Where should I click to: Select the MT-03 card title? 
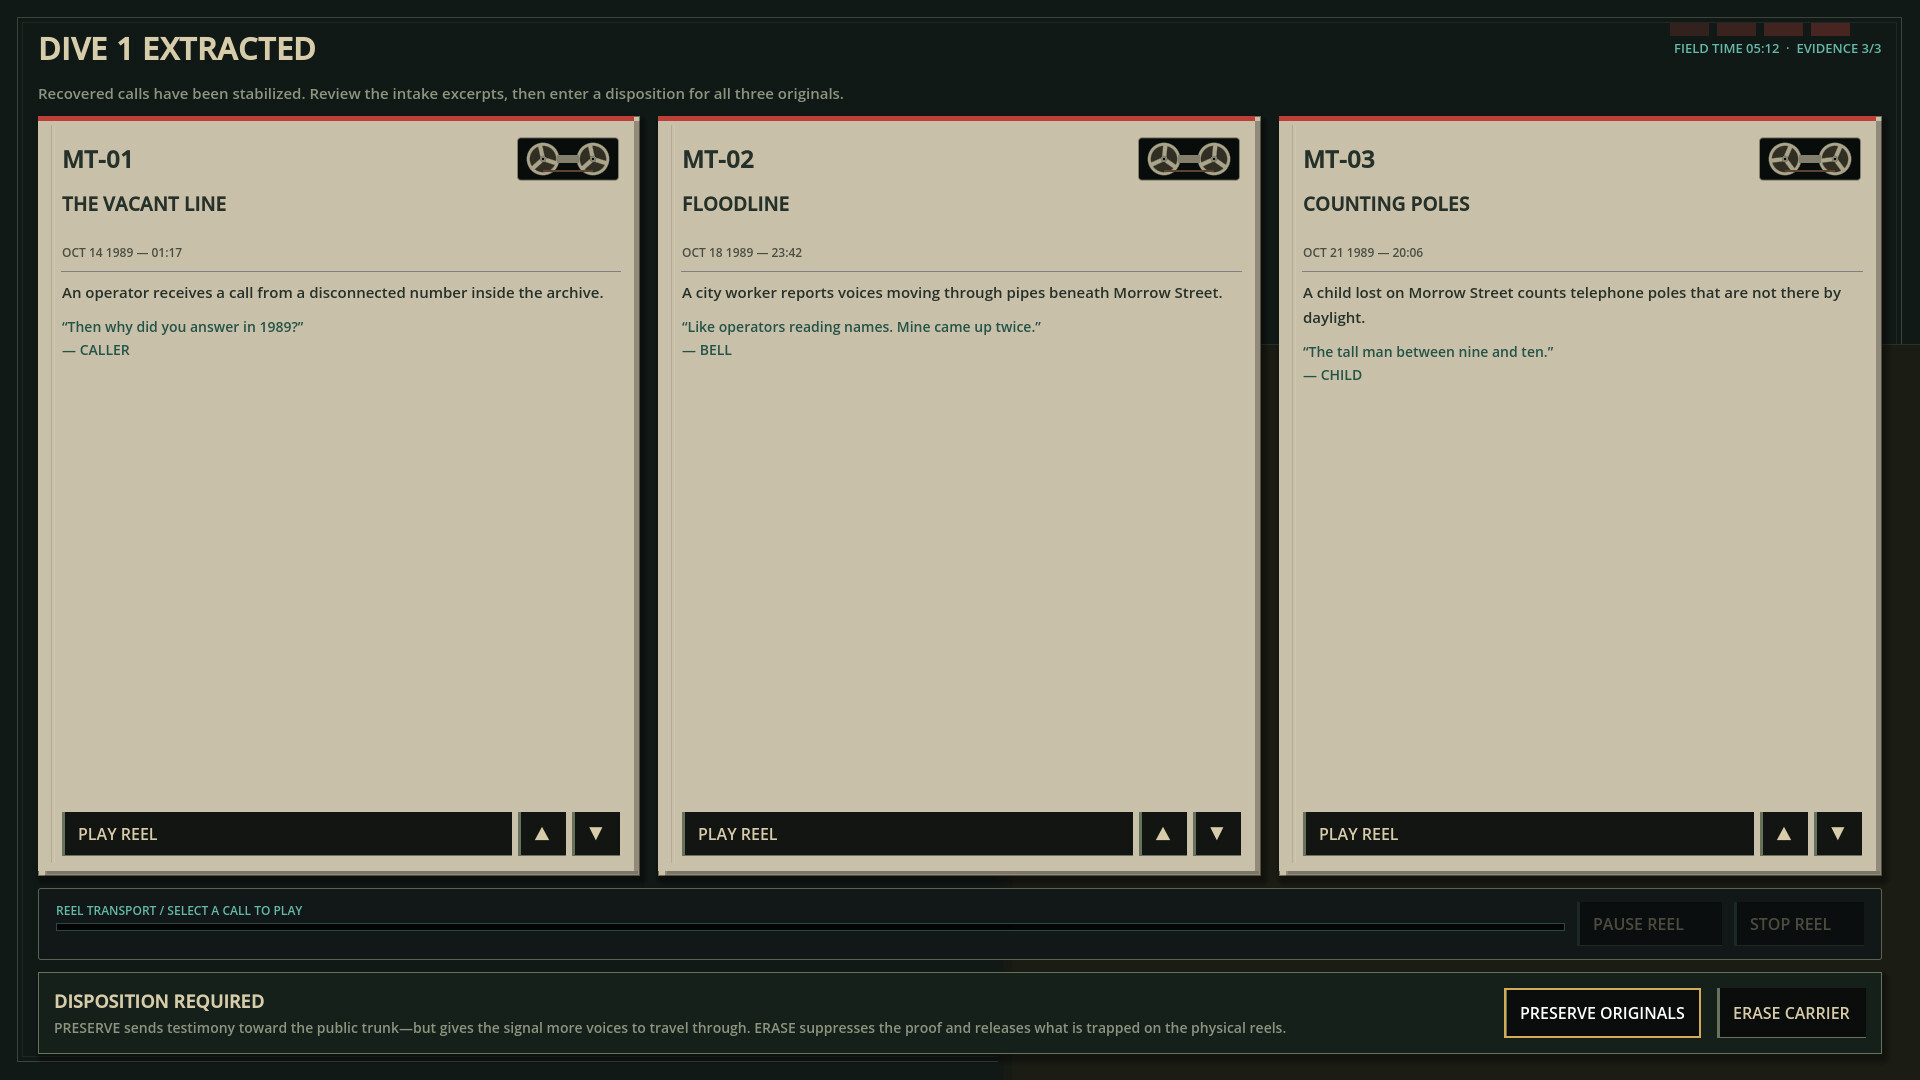tap(1339, 159)
